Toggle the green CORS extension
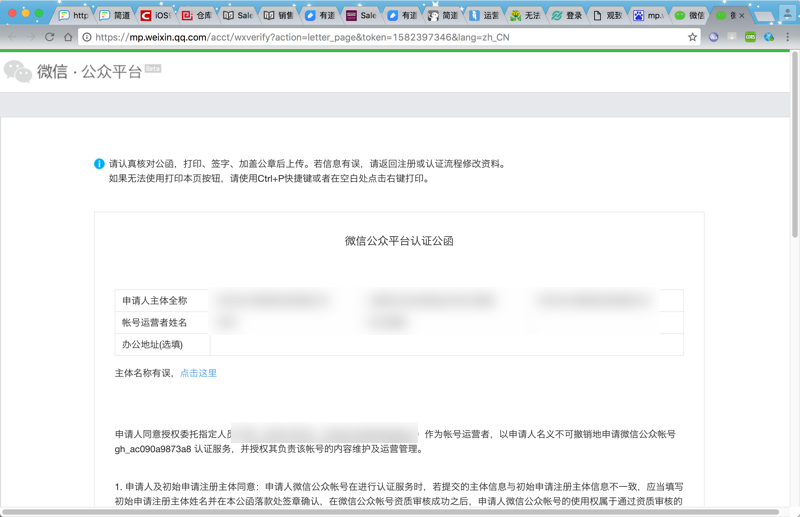Screen dimensions: 800x517 coord(750,37)
